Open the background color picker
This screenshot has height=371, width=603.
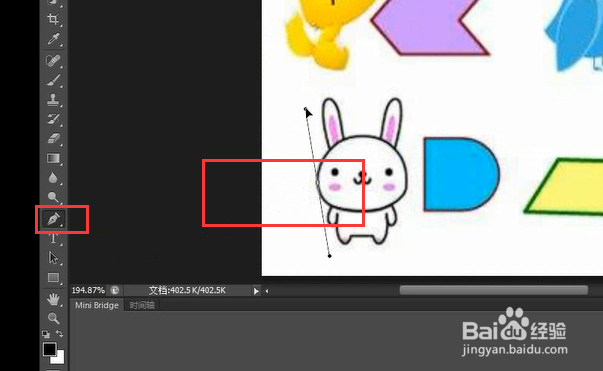point(59,358)
